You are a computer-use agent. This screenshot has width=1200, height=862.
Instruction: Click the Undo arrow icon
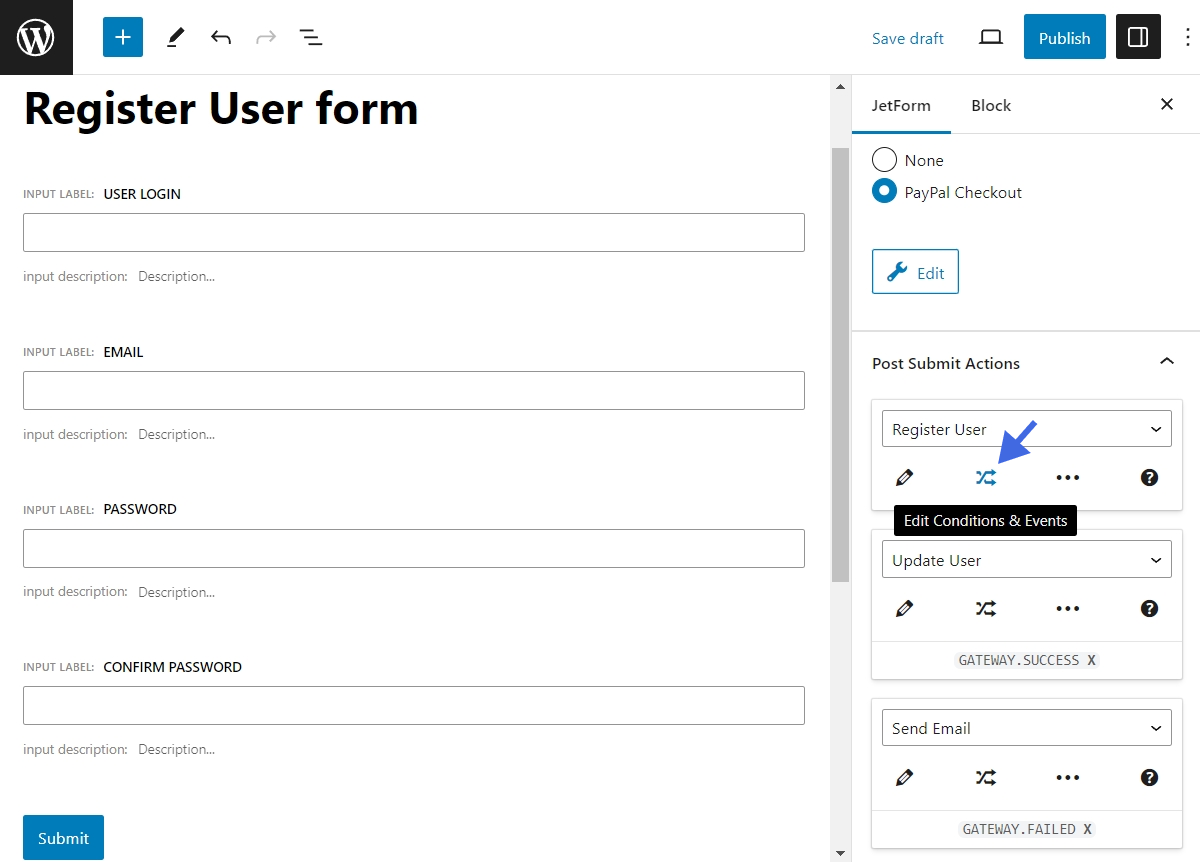point(221,37)
